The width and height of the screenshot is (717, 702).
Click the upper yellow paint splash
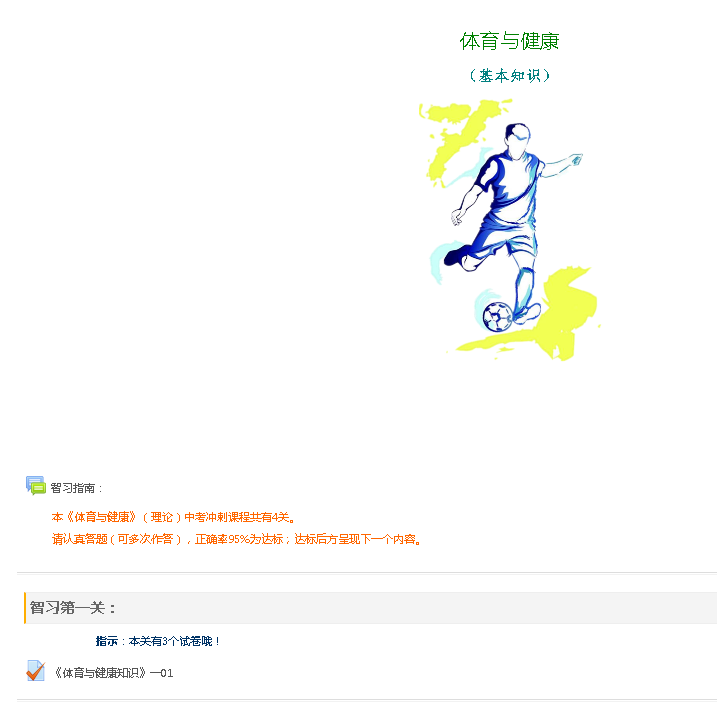[x=460, y=139]
